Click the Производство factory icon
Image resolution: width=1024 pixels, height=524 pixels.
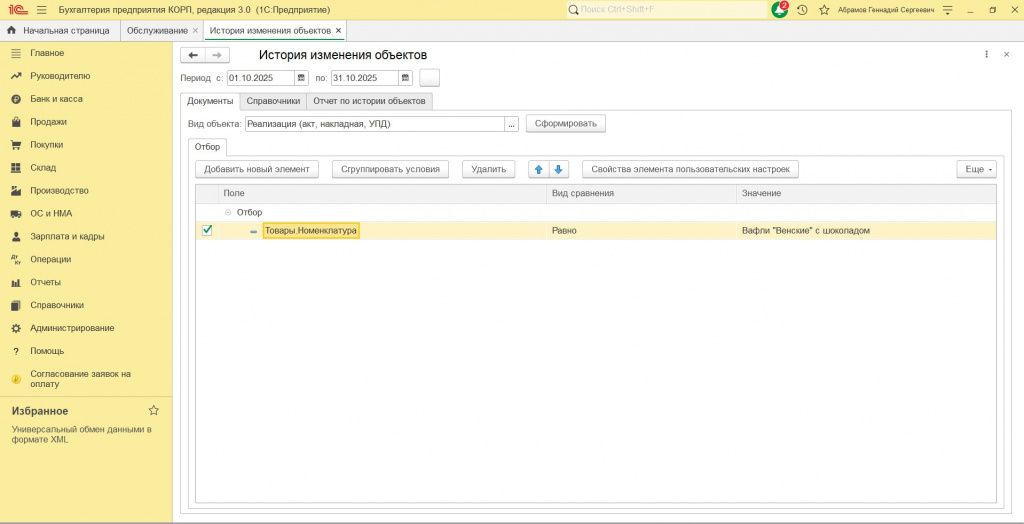16,191
